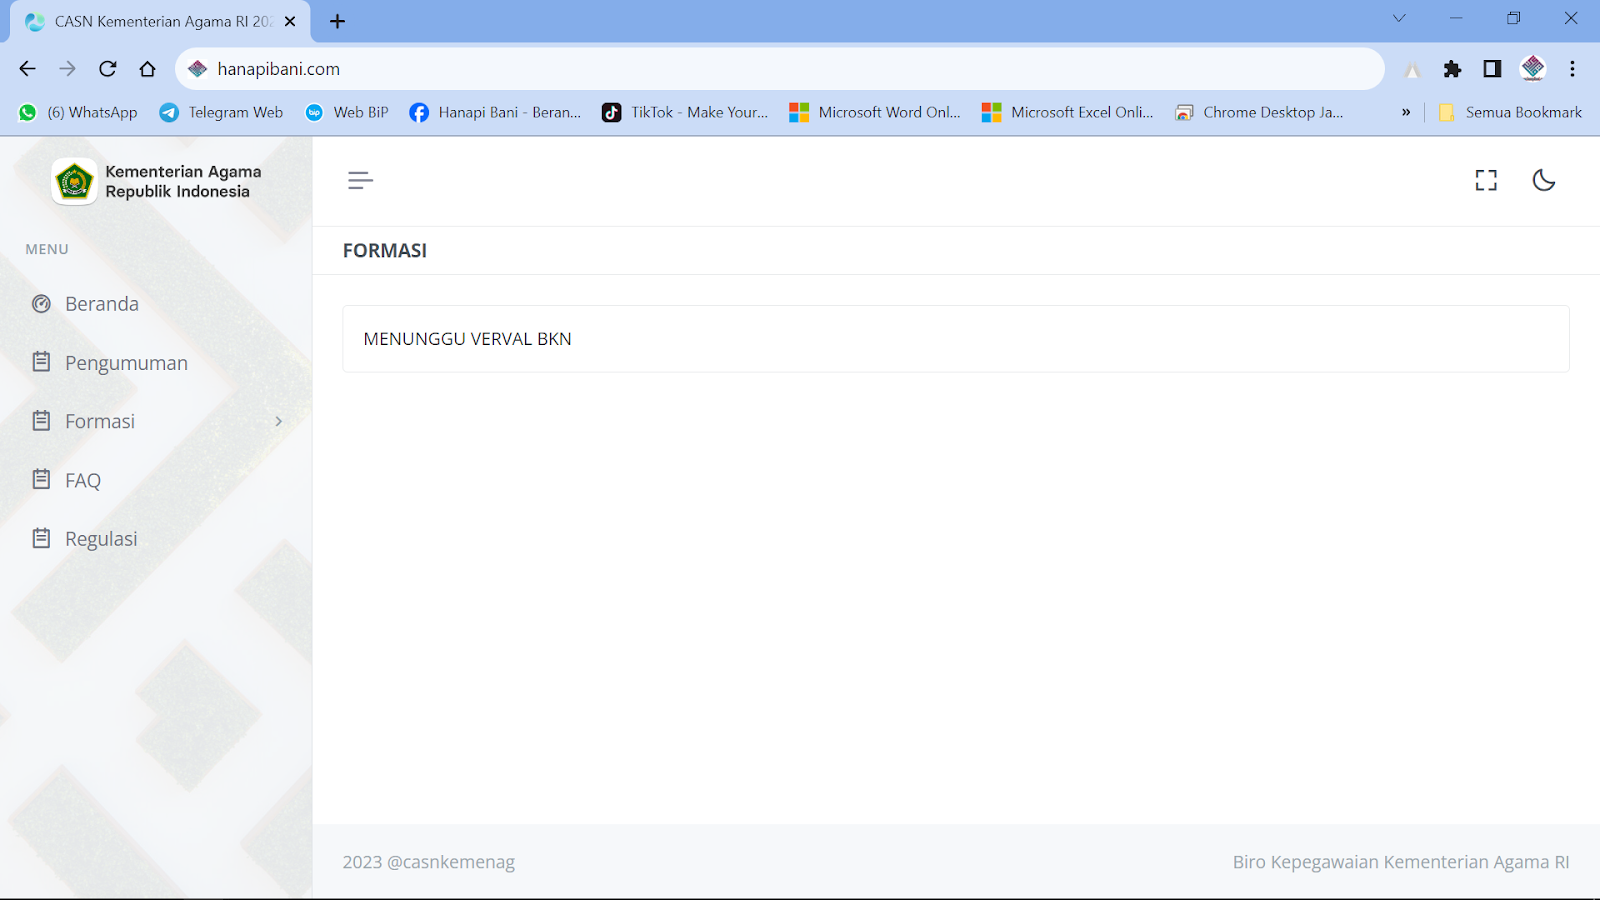This screenshot has width=1600, height=900.
Task: Open the tab search chevron
Action: [1399, 18]
